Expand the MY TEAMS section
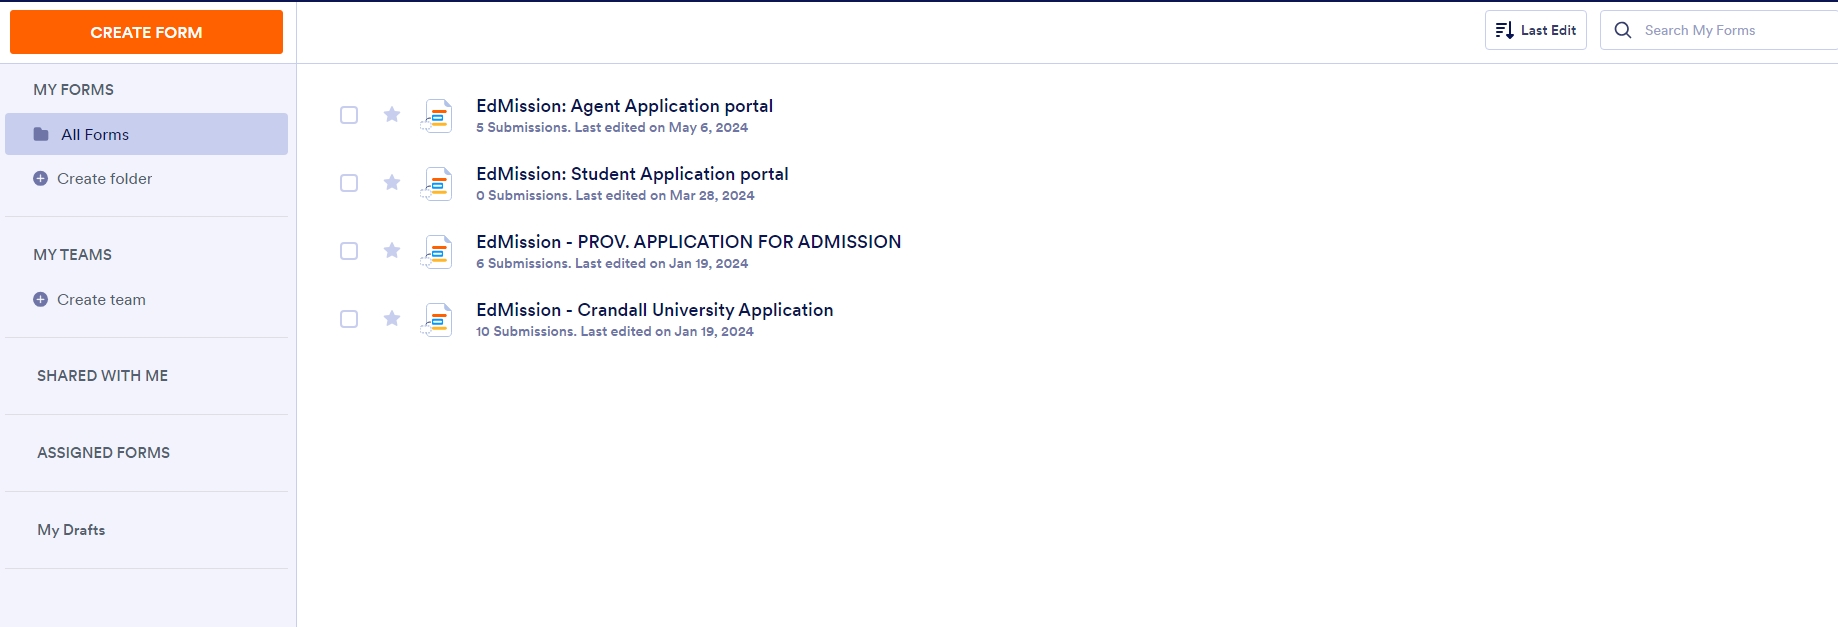 tap(72, 255)
